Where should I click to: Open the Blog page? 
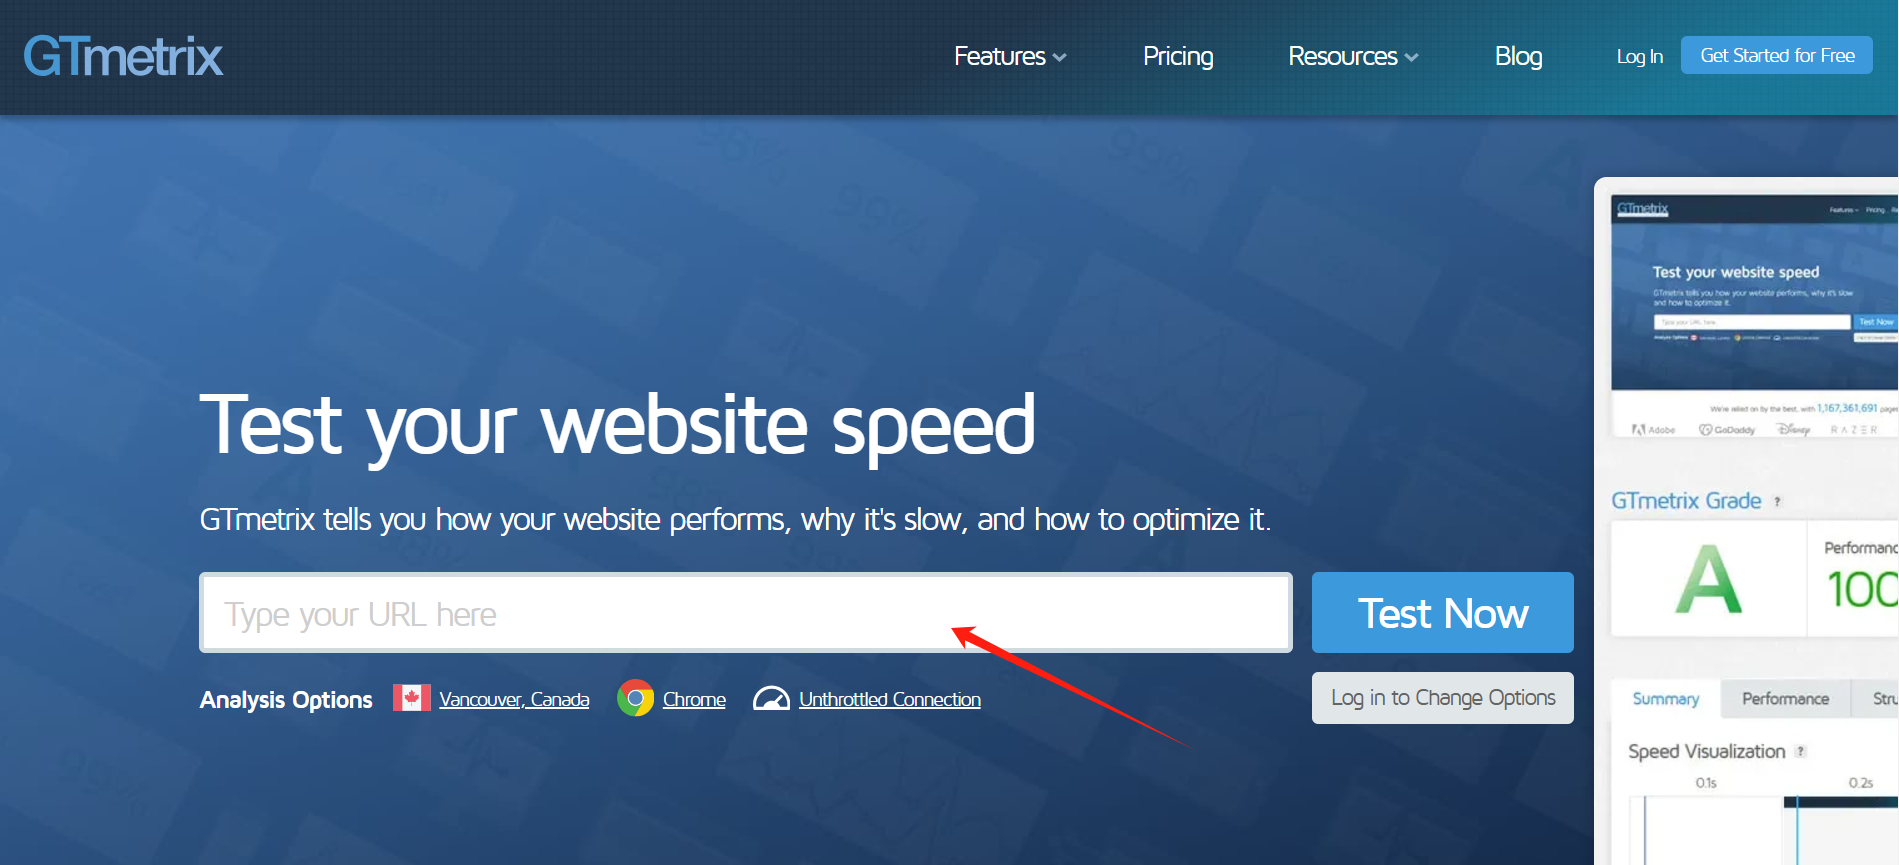[1518, 56]
